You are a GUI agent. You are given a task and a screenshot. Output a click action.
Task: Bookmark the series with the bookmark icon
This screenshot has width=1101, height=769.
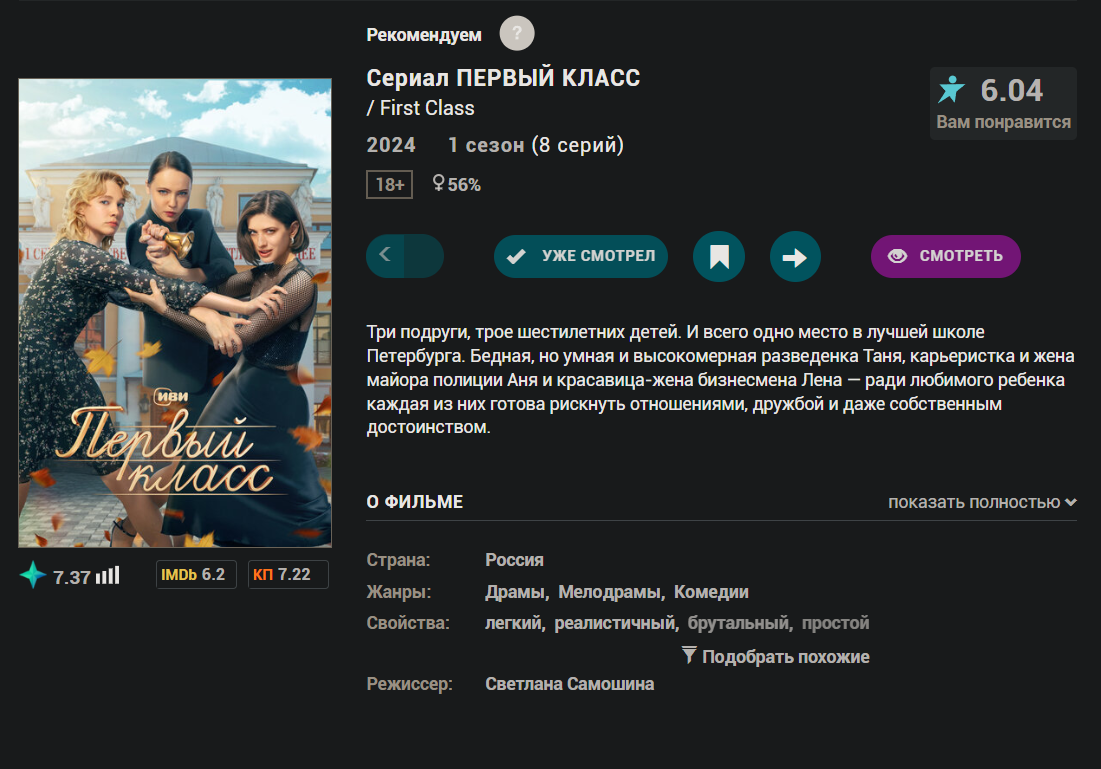(x=718, y=257)
